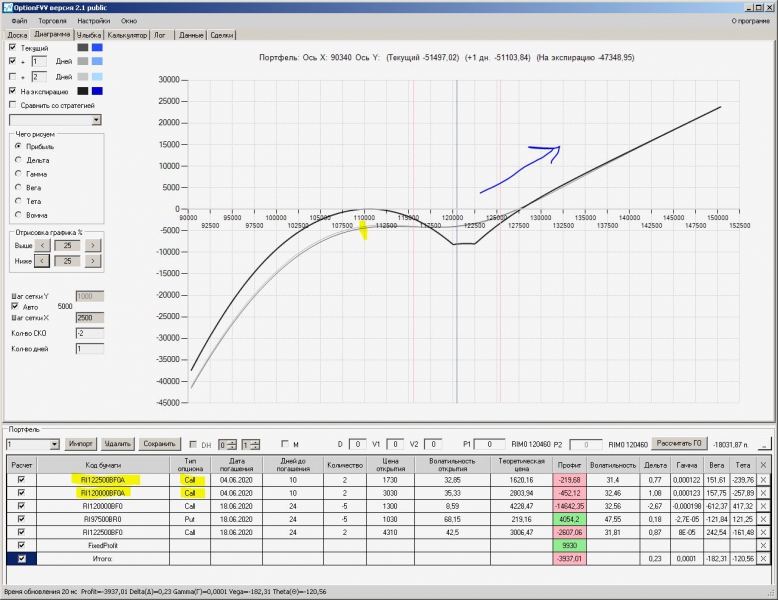The image size is (778, 600).
Task: Click the Импорт button
Action: point(81,444)
